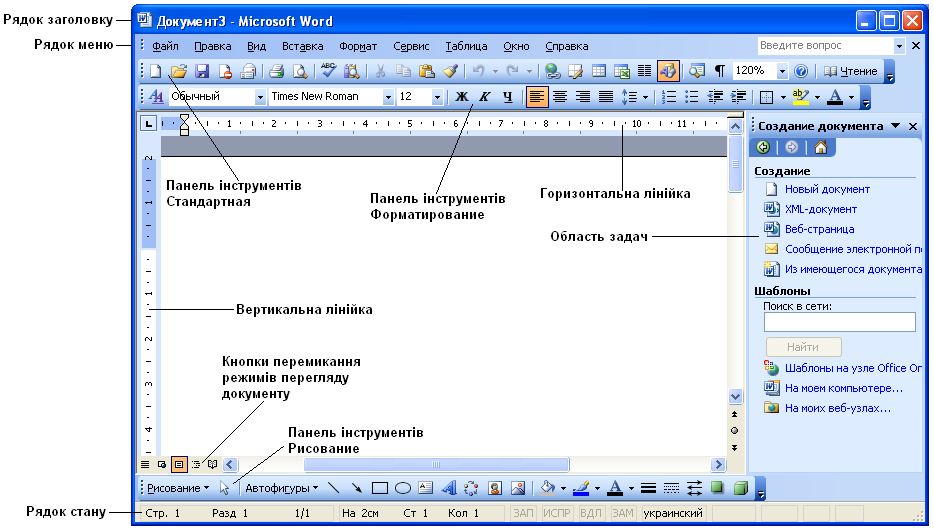Activate the Format Painter brush
This screenshot has height=529, width=934.
coord(450,71)
